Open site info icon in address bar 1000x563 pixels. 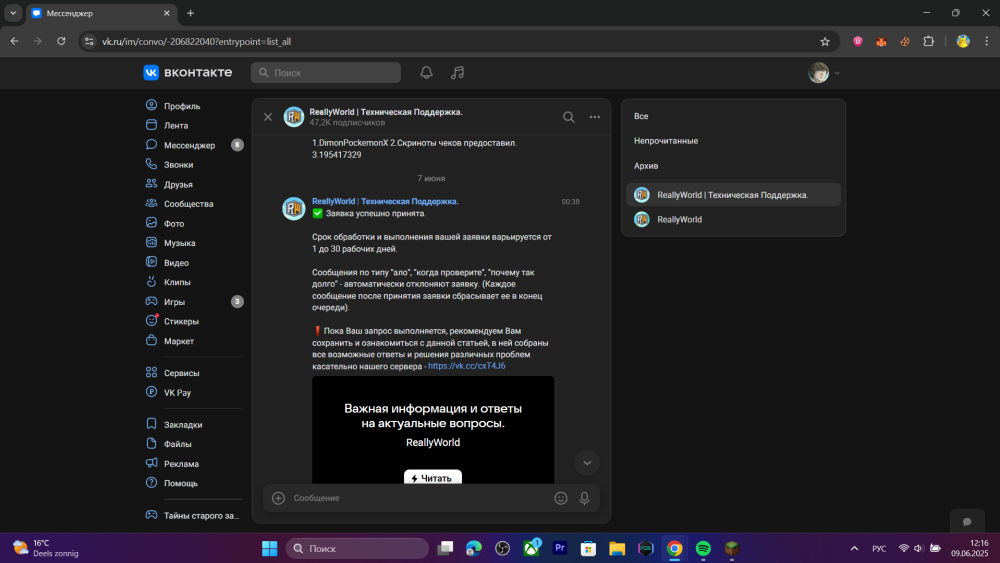coord(89,41)
